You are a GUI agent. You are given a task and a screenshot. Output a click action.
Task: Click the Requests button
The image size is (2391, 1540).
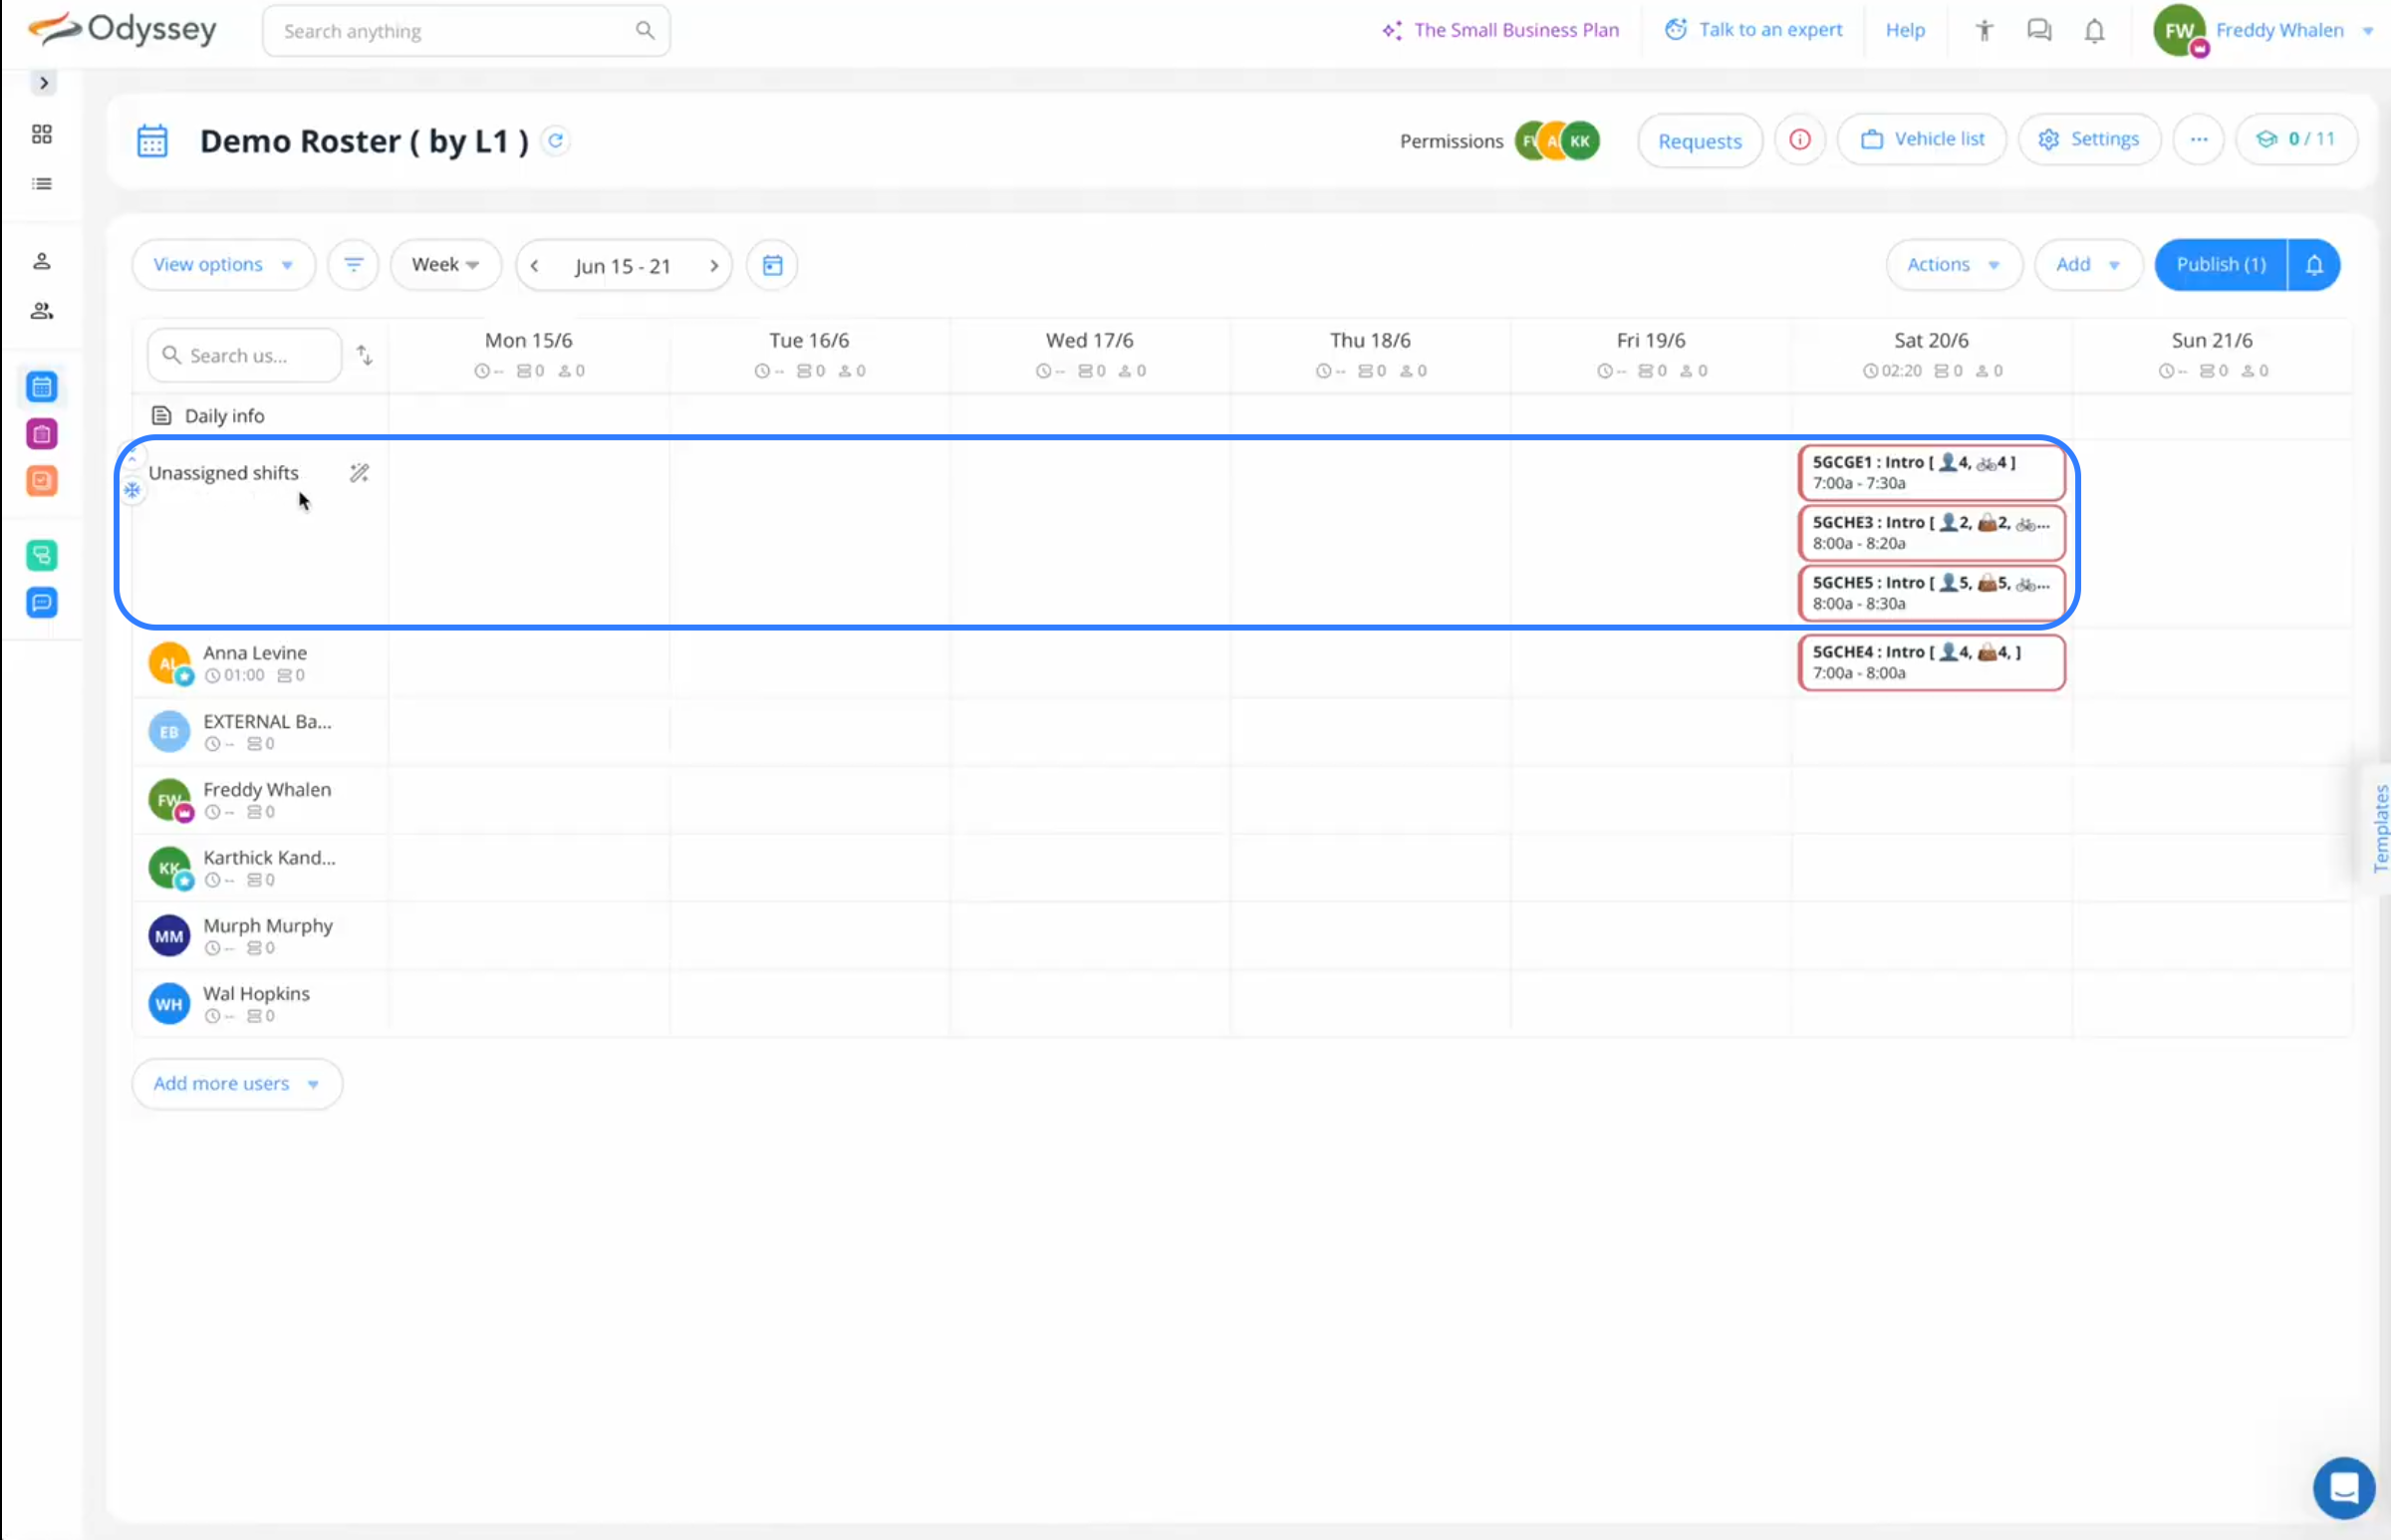[1699, 141]
